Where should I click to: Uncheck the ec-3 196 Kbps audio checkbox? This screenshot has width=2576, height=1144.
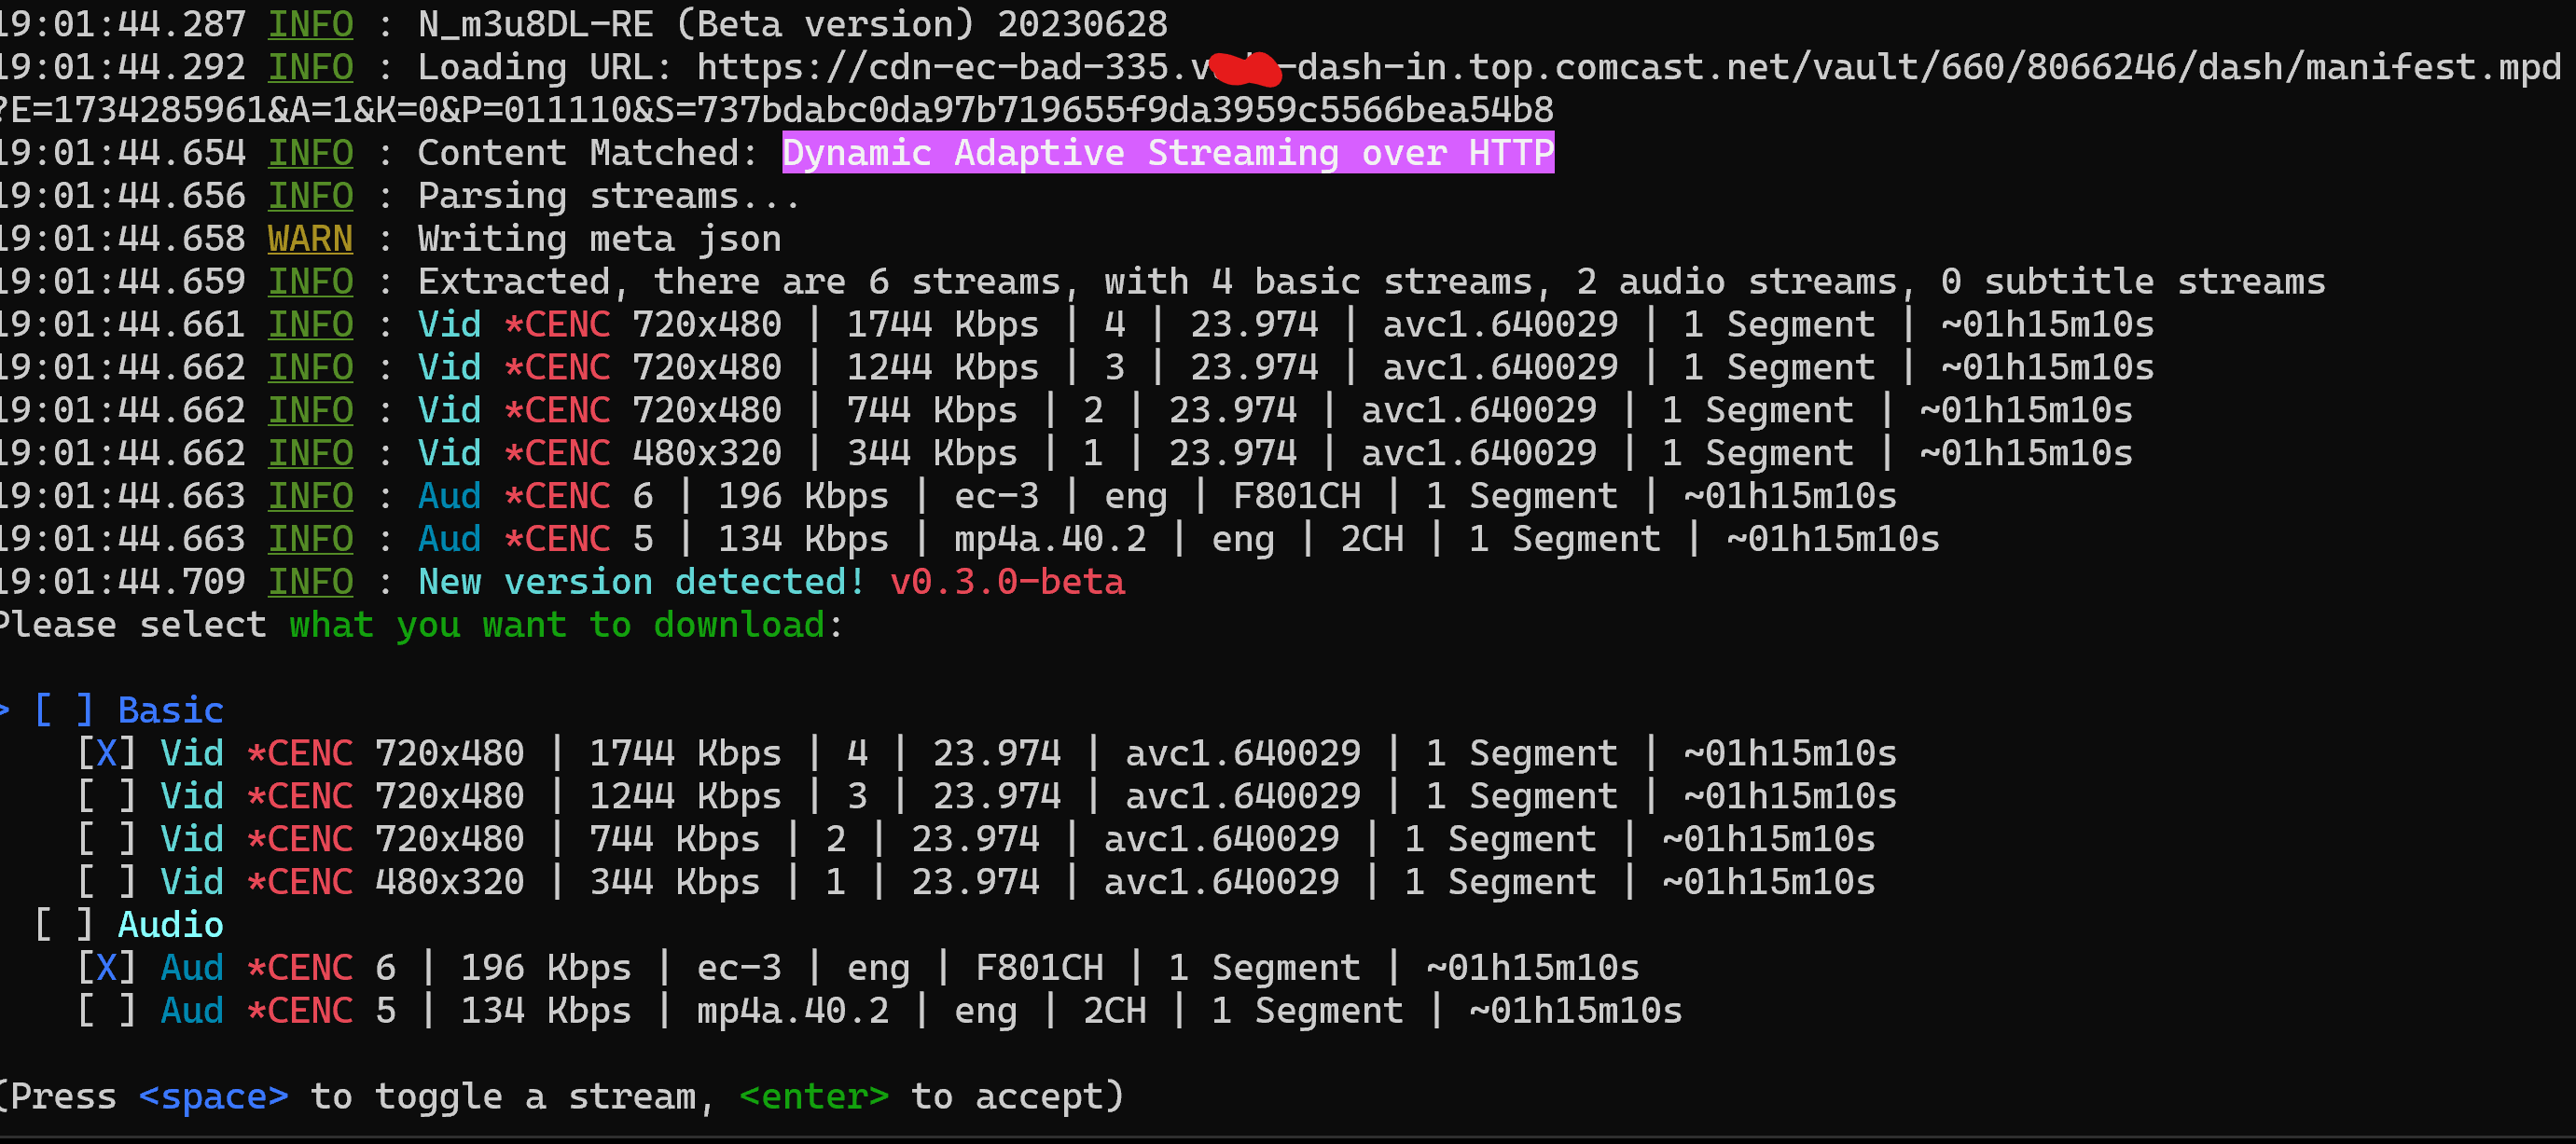coord(107,968)
